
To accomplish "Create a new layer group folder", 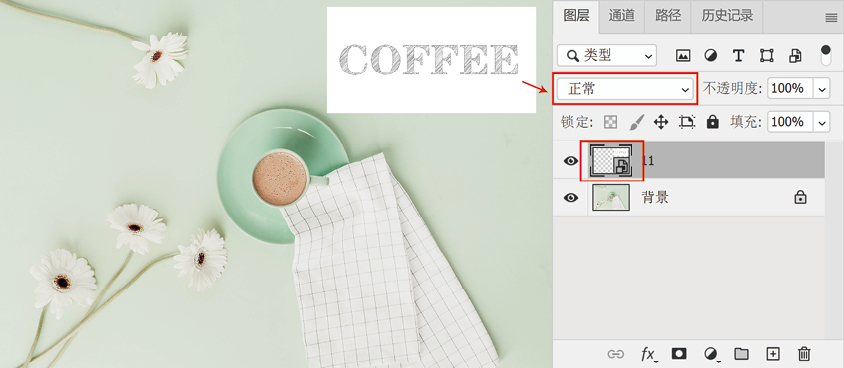I will (742, 353).
